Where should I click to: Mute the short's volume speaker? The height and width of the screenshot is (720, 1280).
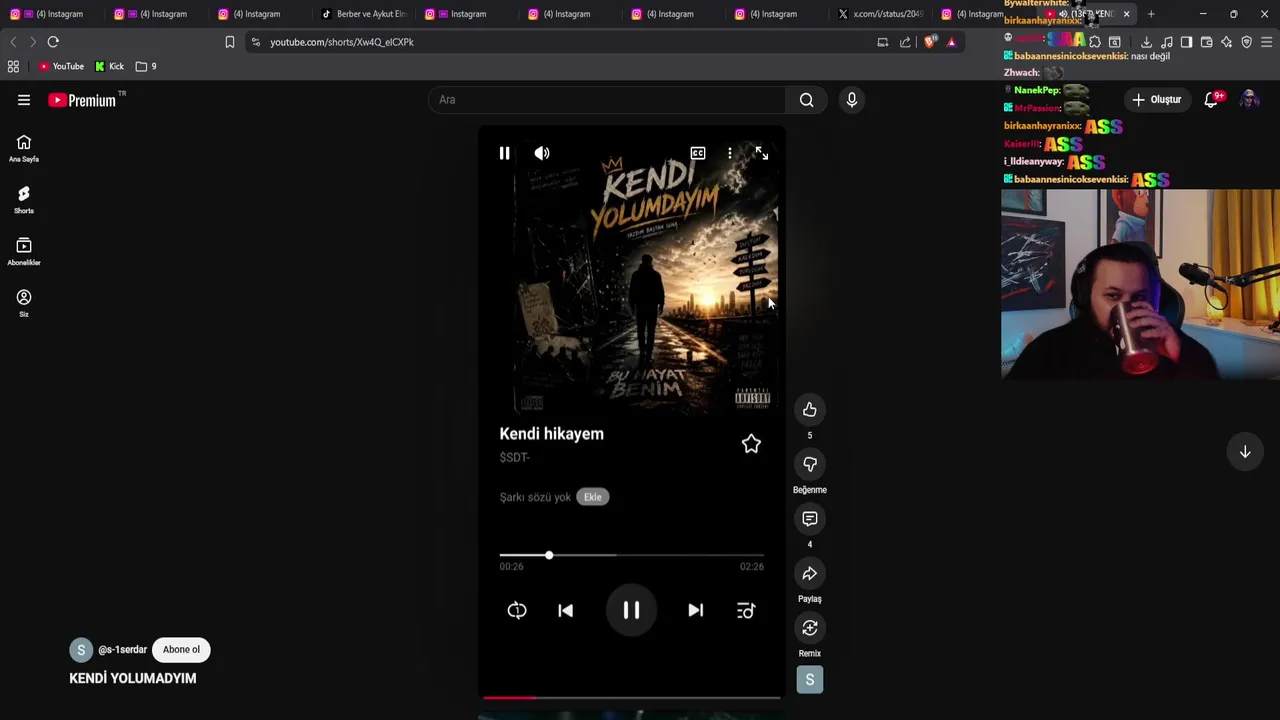click(542, 153)
